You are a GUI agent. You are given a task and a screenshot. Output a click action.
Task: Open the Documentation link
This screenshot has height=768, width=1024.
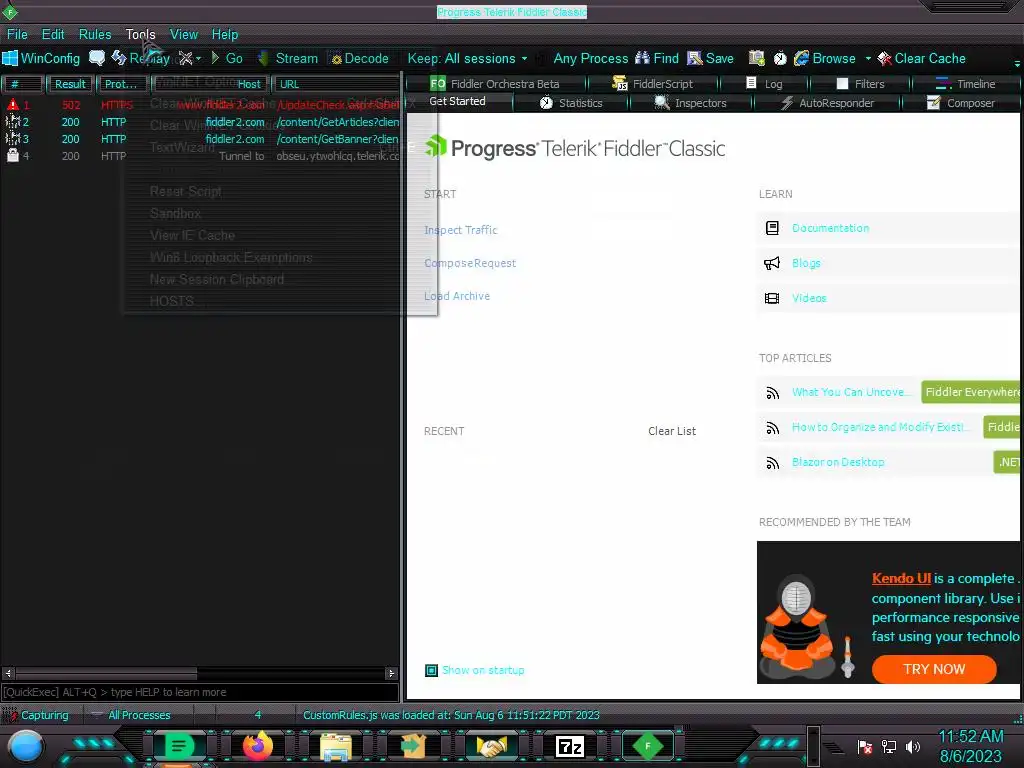(830, 228)
